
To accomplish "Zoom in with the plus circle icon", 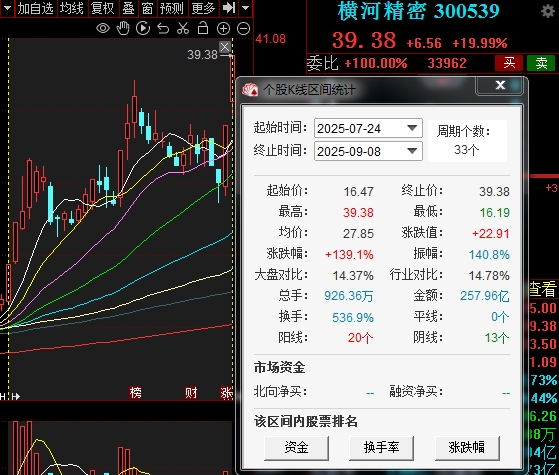I will point(224,29).
